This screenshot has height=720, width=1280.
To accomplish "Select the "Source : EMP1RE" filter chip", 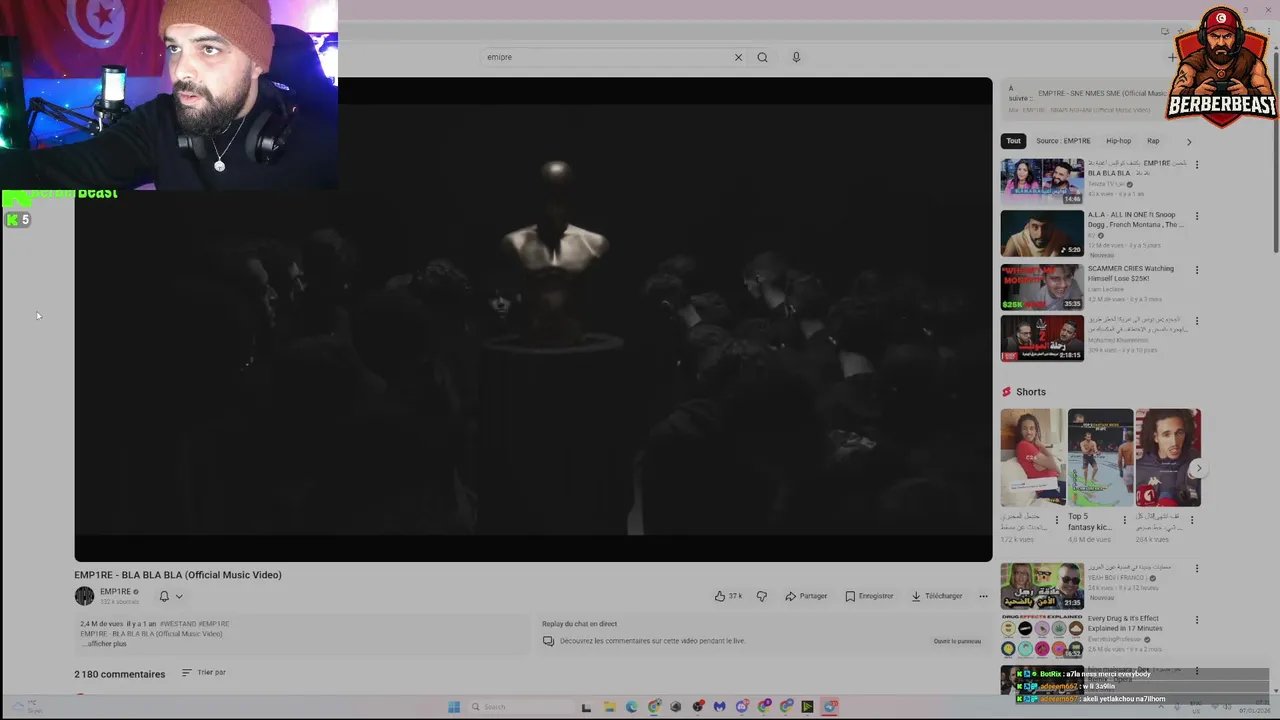I will [1063, 141].
